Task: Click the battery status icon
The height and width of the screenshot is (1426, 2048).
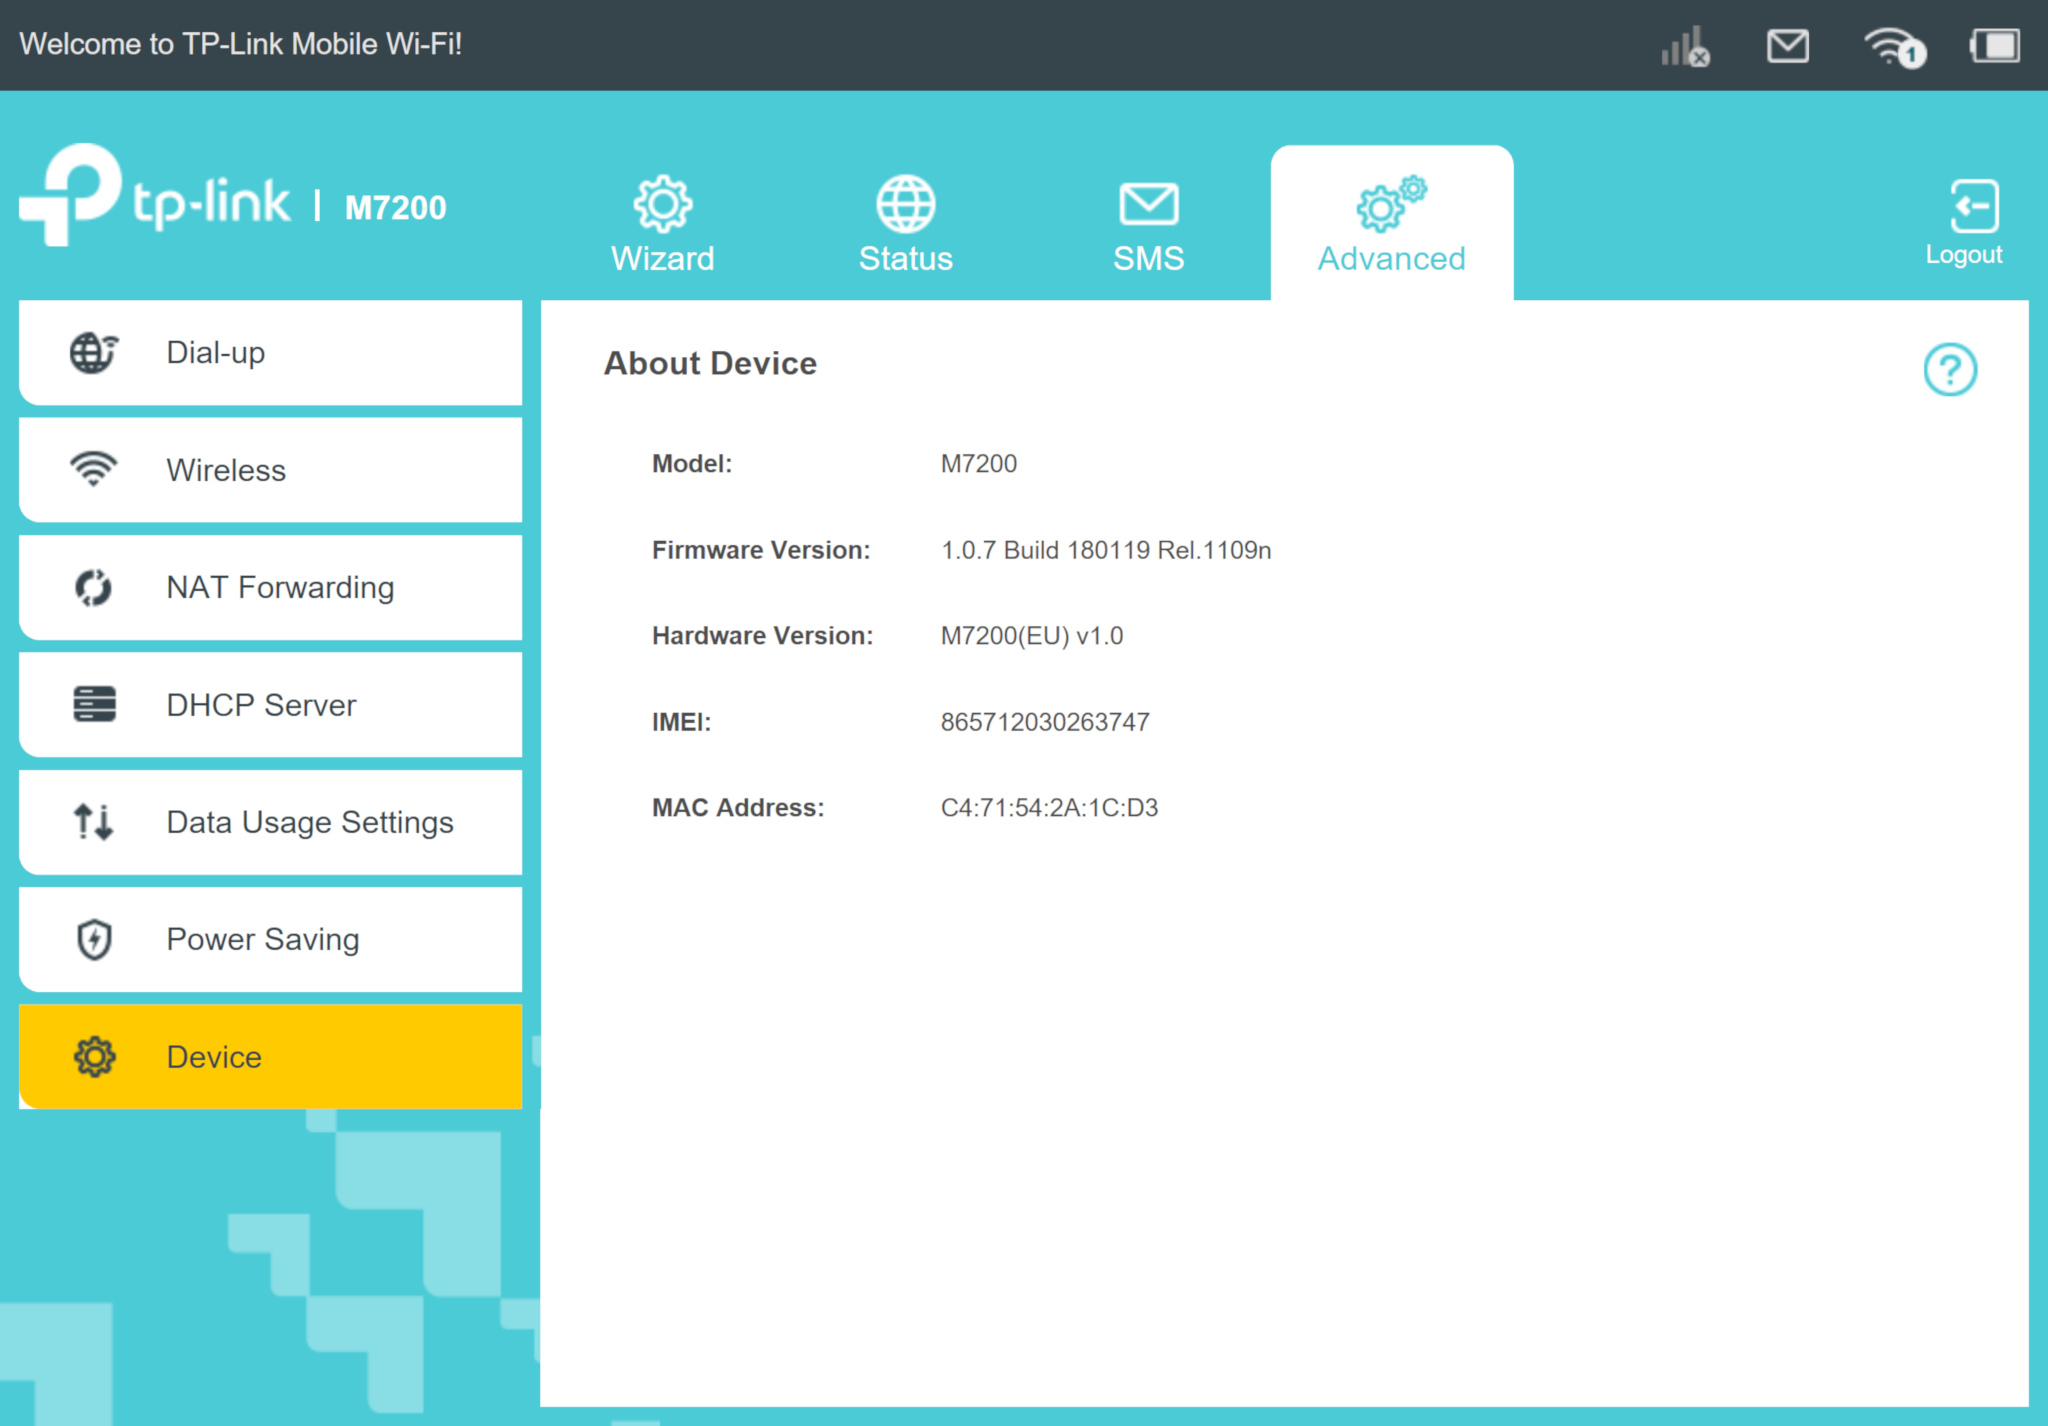Action: point(1994,46)
